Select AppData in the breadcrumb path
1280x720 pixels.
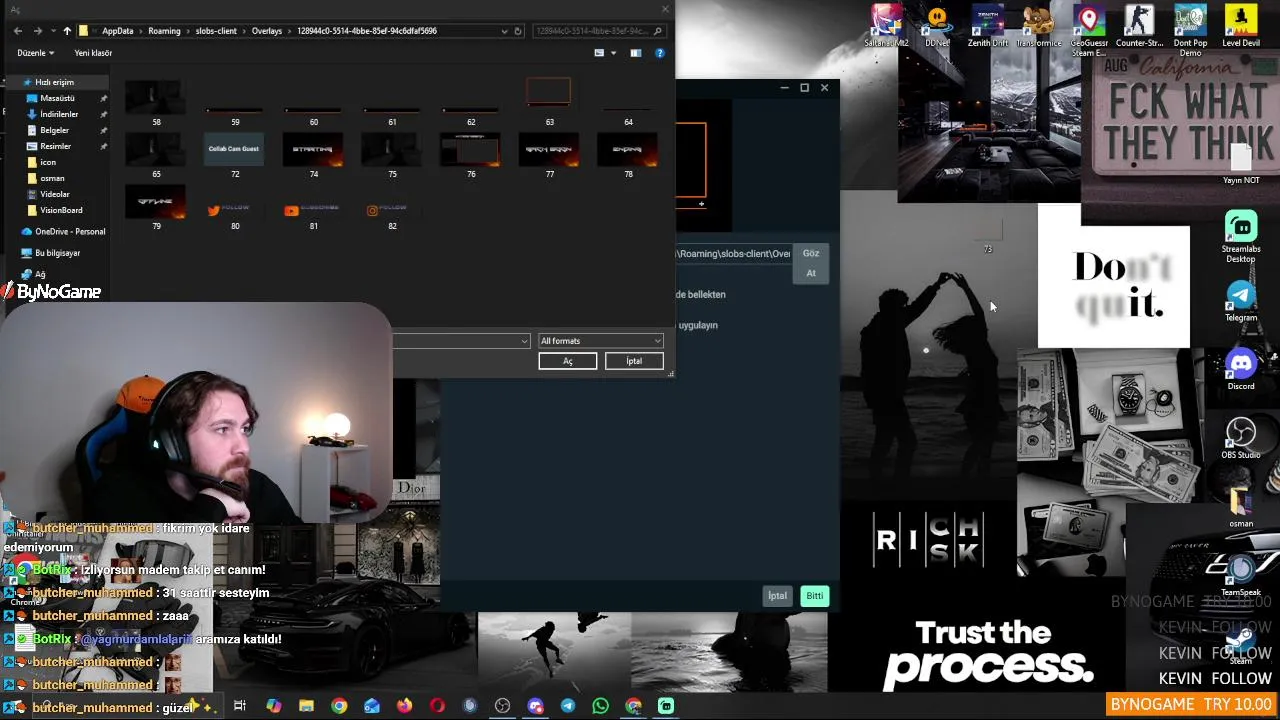[117, 31]
